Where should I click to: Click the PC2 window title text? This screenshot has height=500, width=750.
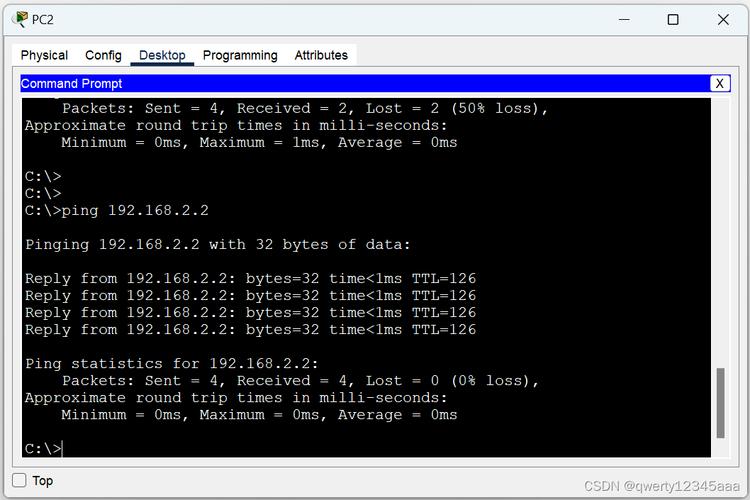[x=43, y=19]
